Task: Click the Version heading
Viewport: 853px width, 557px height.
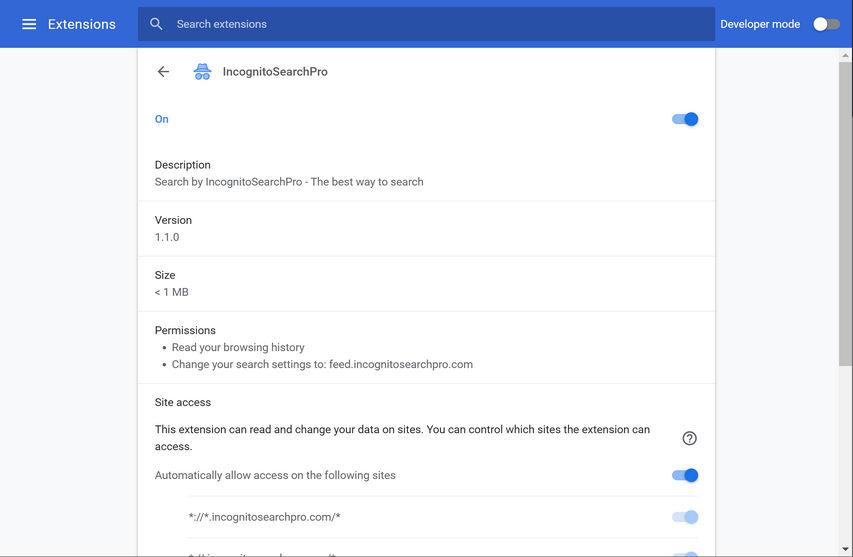Action: coord(173,220)
